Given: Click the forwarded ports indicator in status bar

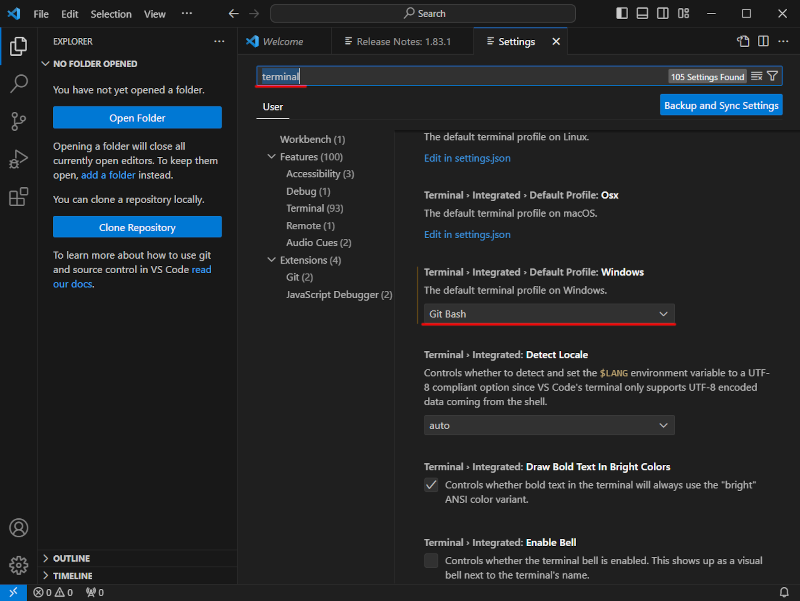Looking at the screenshot, I should 95,592.
